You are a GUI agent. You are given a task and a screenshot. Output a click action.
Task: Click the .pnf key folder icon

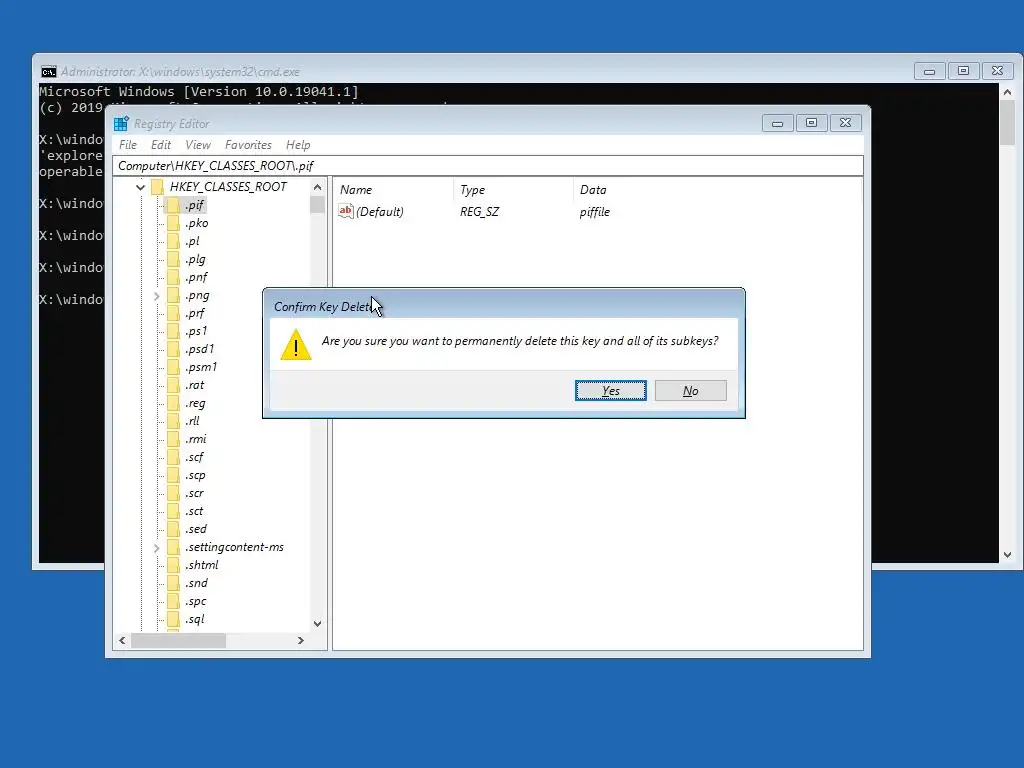[x=173, y=277]
